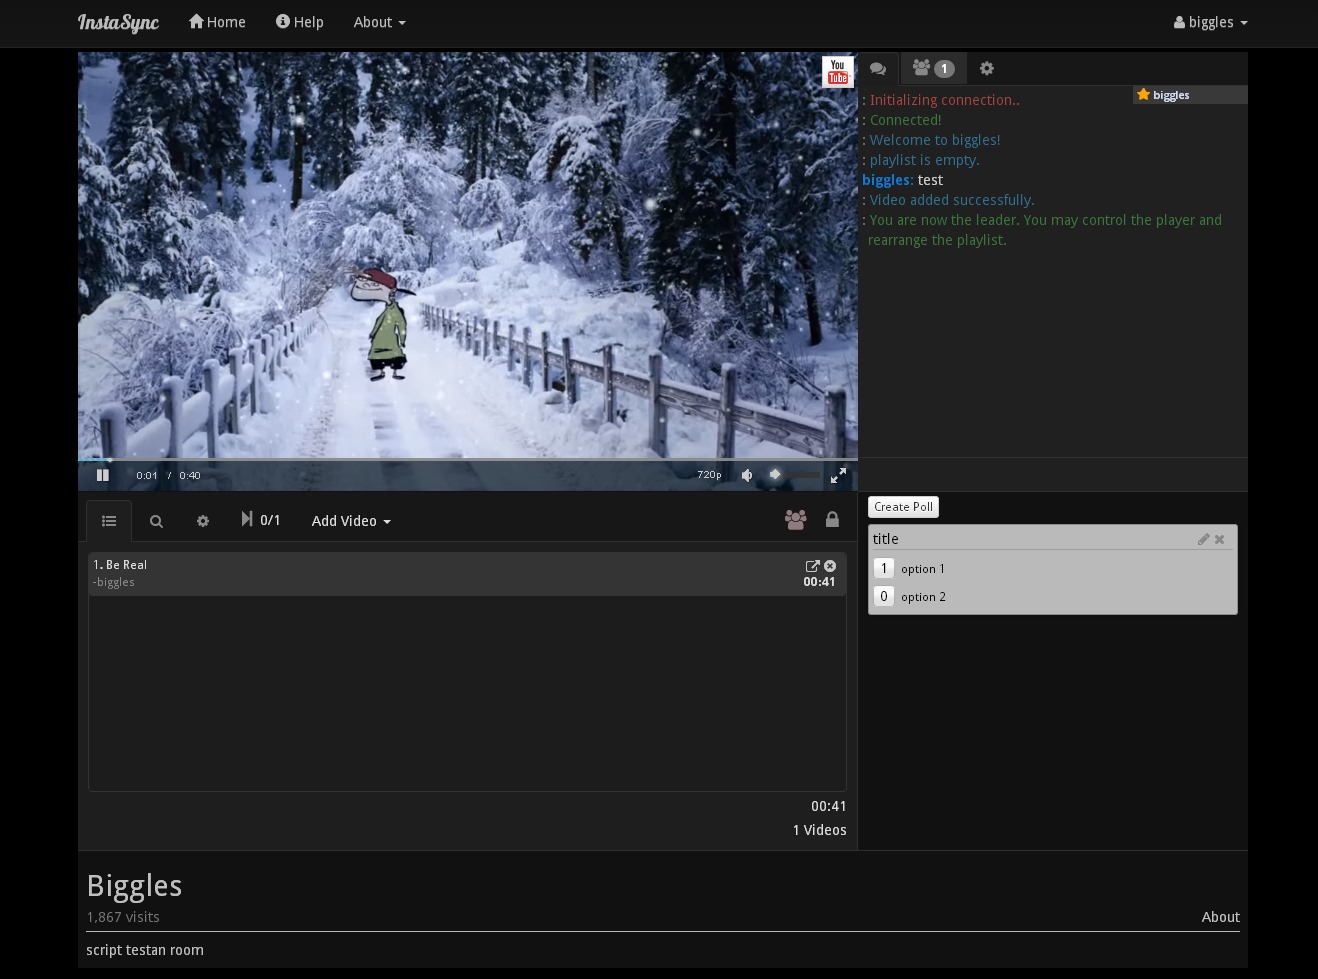This screenshot has height=979, width=1318.
Task: Expand the Add Video dropdown
Action: [x=351, y=521]
